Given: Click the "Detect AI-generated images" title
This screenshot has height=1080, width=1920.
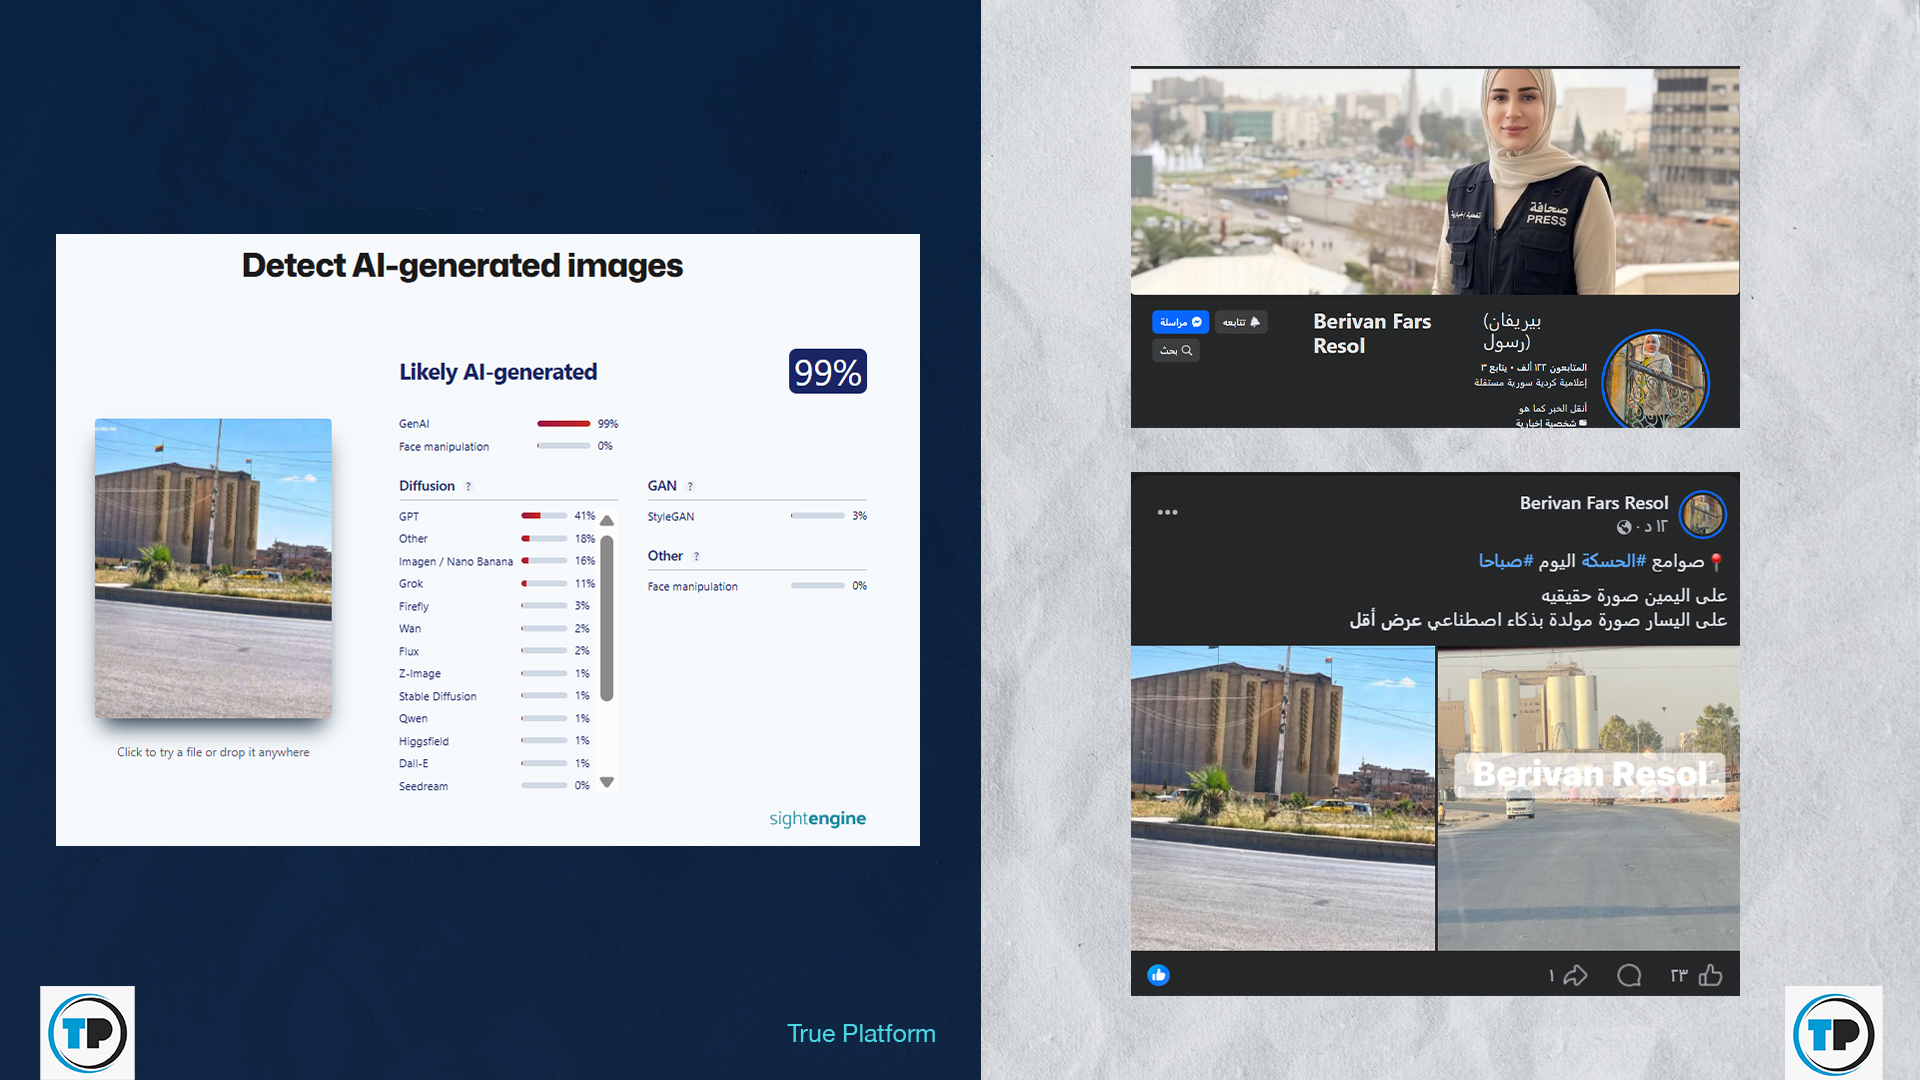Looking at the screenshot, I should 462,266.
